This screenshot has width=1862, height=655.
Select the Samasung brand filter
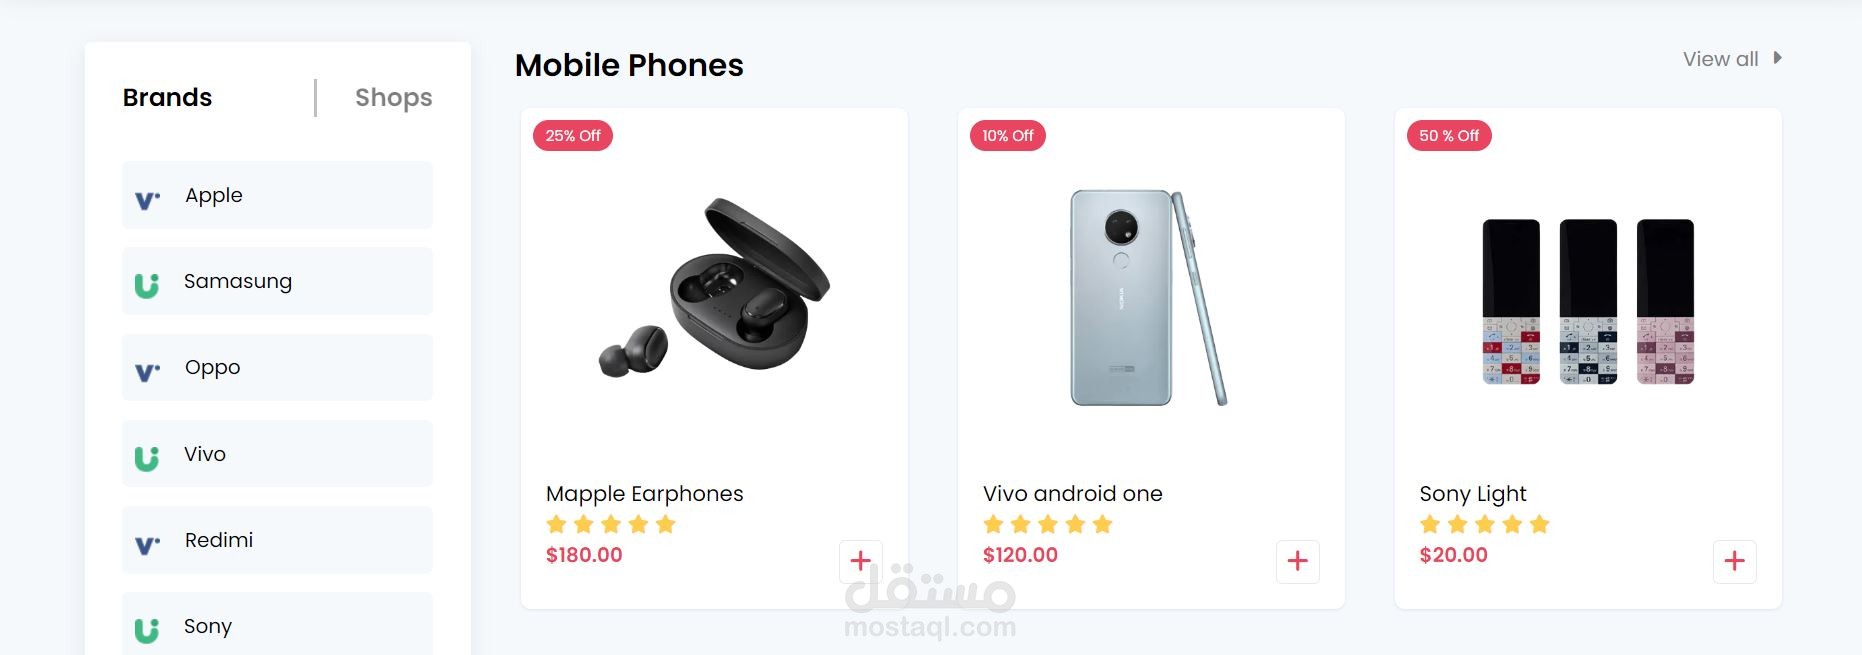coord(277,281)
